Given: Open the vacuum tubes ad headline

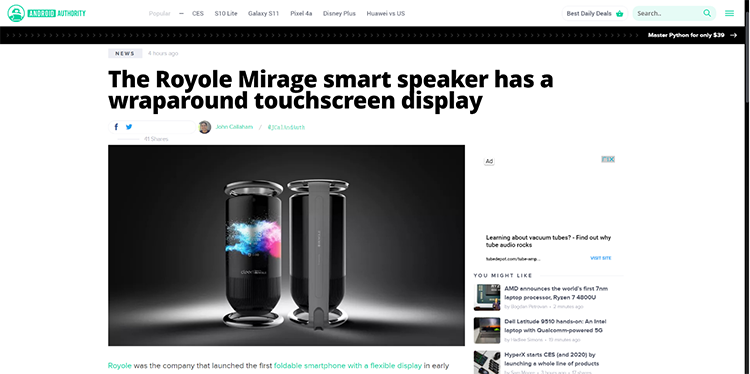Looking at the screenshot, I should [548, 241].
